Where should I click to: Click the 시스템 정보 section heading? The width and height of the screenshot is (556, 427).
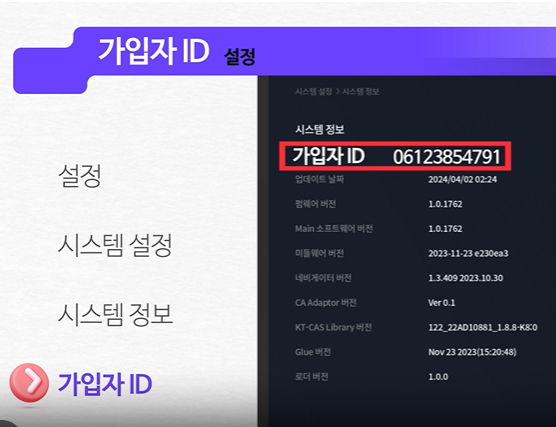click(319, 129)
